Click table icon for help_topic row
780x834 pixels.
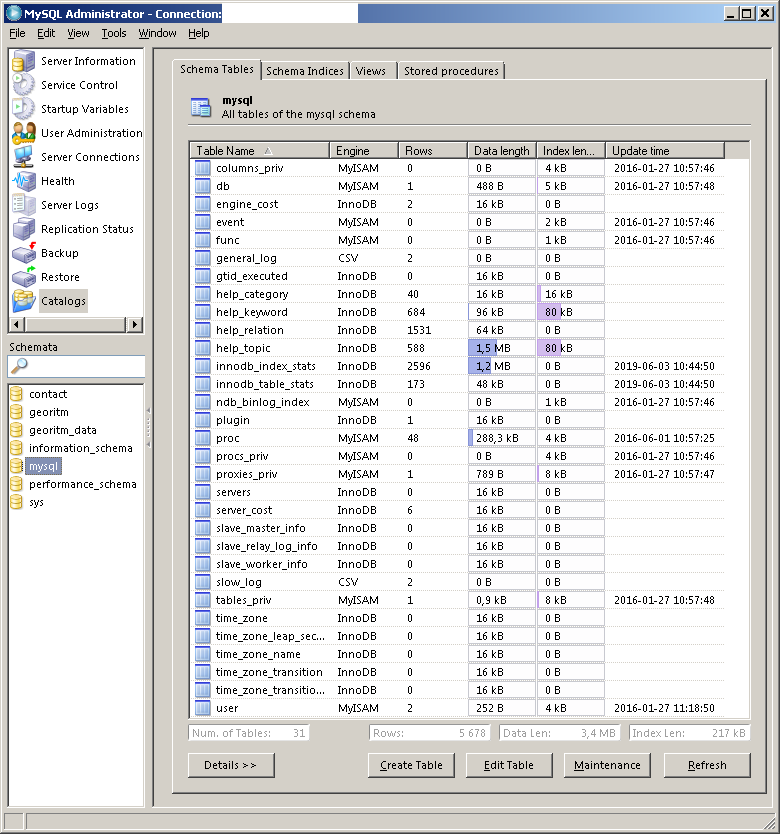tap(202, 348)
